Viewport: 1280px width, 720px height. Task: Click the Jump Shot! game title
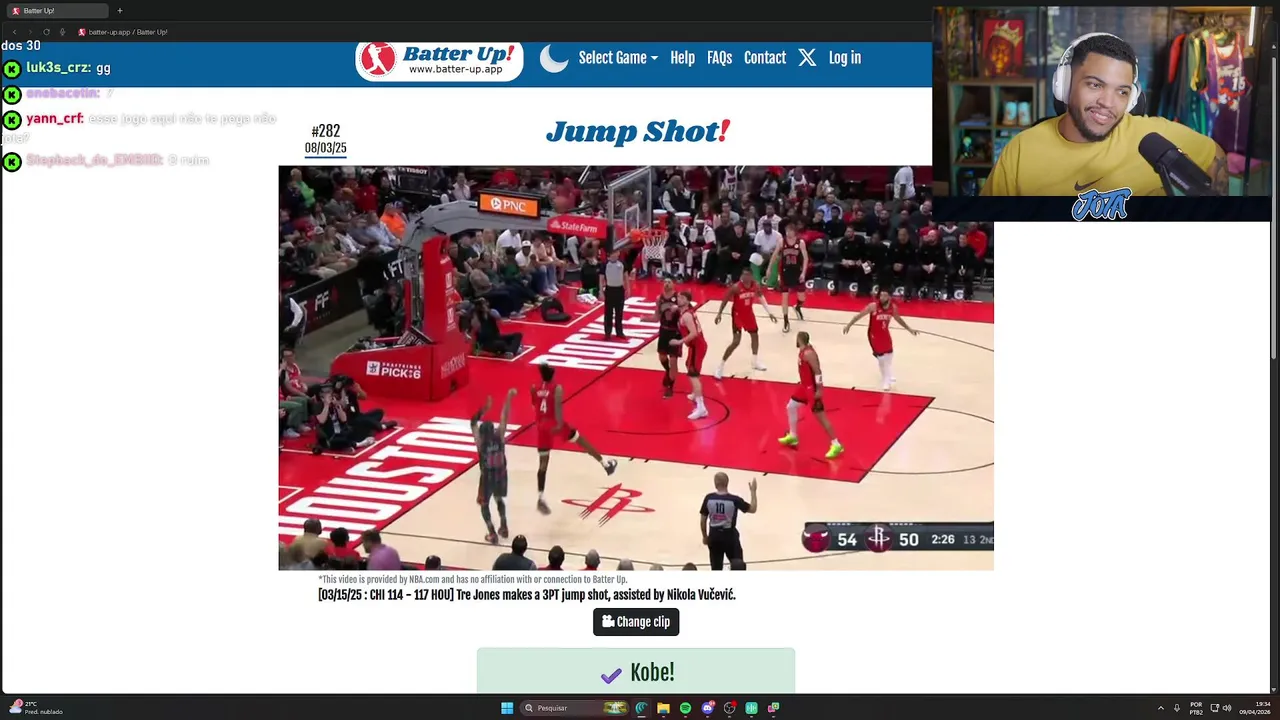[638, 132]
